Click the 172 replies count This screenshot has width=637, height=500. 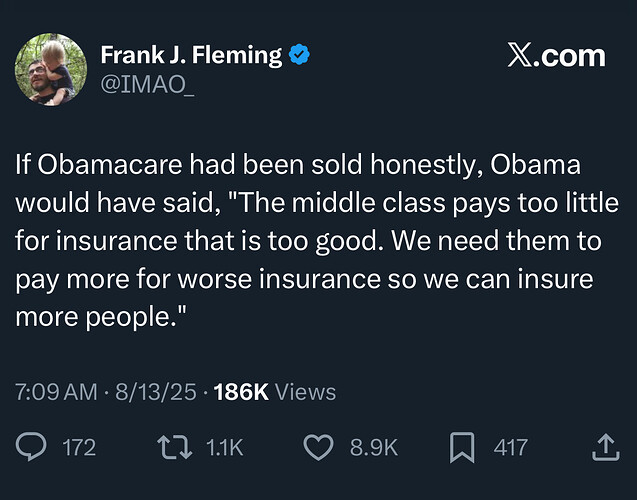point(79,448)
